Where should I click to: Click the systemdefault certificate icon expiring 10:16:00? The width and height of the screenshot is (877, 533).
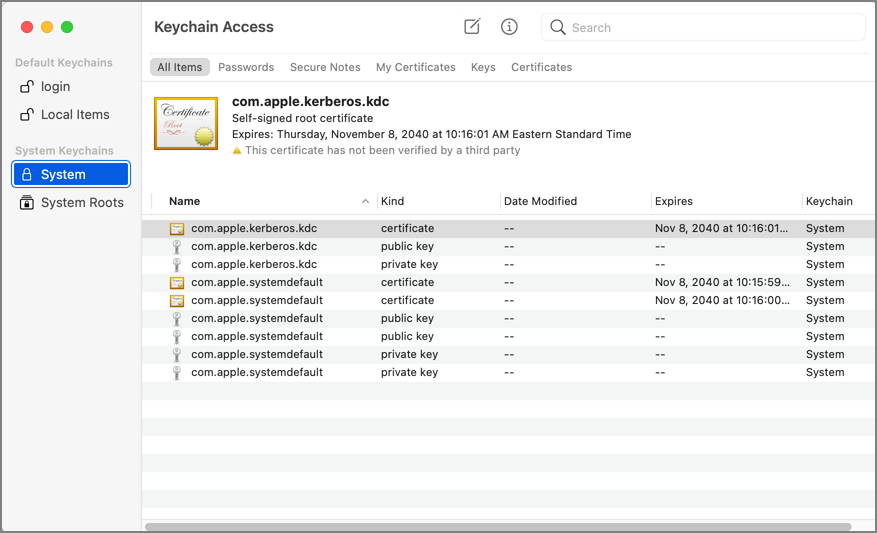tap(177, 300)
